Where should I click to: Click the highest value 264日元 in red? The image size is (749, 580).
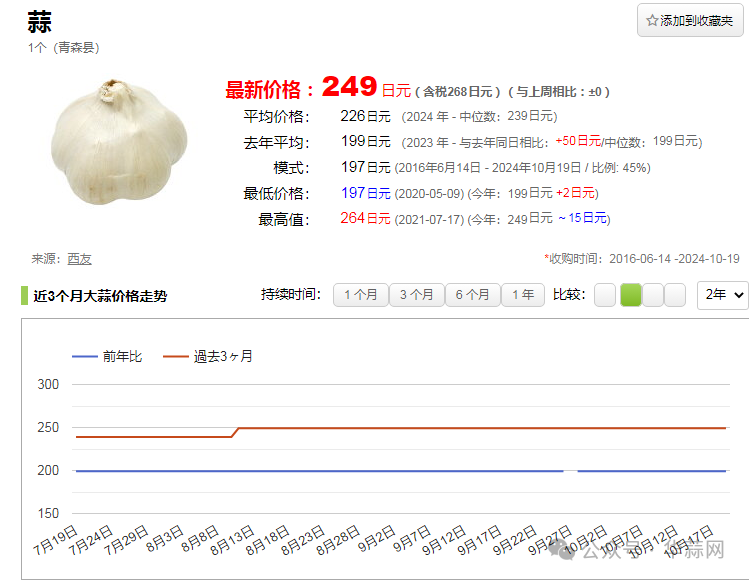tap(365, 218)
